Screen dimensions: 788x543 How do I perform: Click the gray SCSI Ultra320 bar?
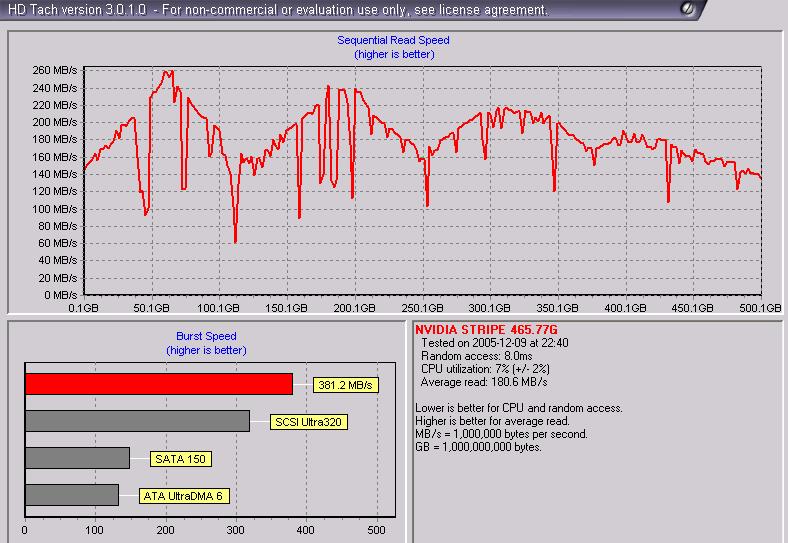138,421
